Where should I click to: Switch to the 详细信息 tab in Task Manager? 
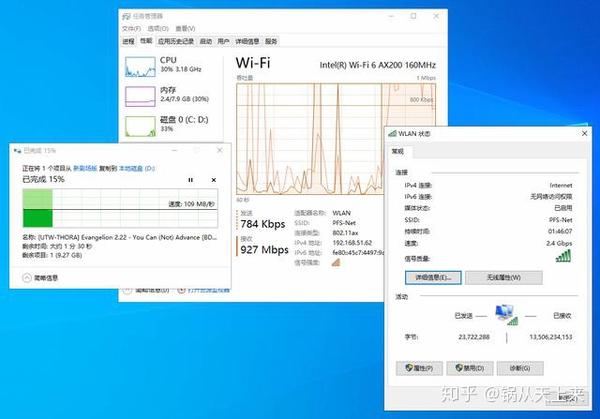[x=247, y=41]
